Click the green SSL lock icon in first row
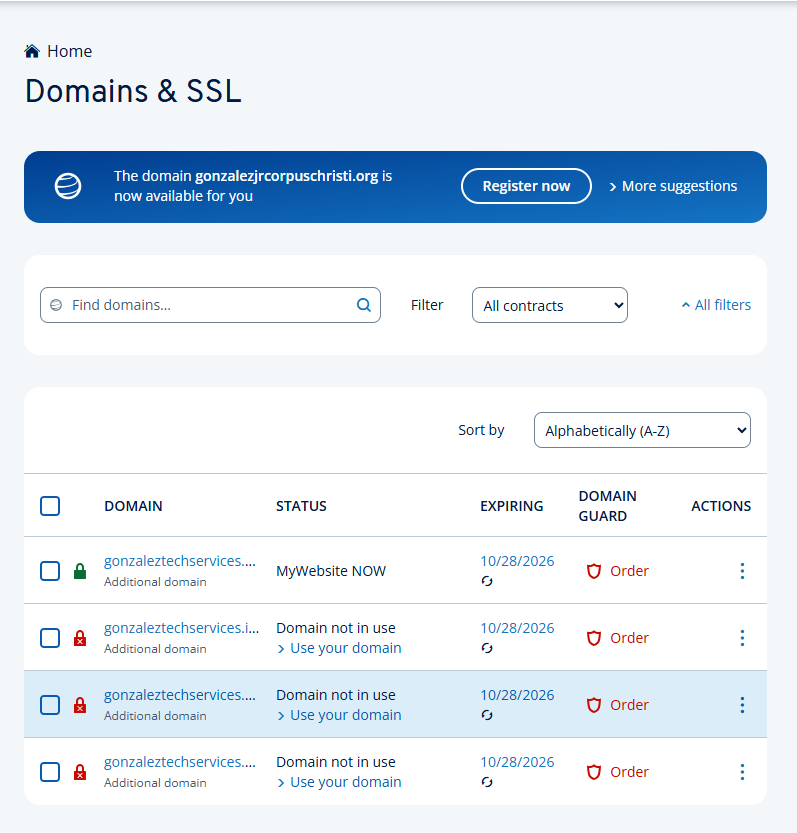 tap(80, 572)
